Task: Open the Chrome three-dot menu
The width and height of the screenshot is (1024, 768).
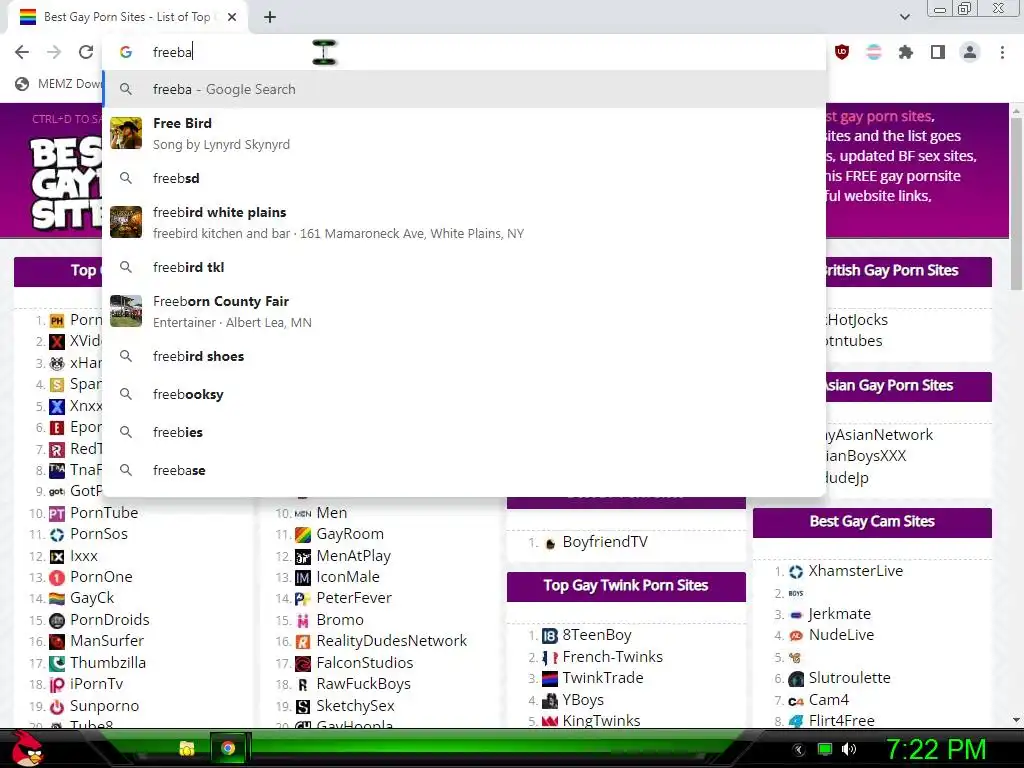Action: tap(1002, 52)
